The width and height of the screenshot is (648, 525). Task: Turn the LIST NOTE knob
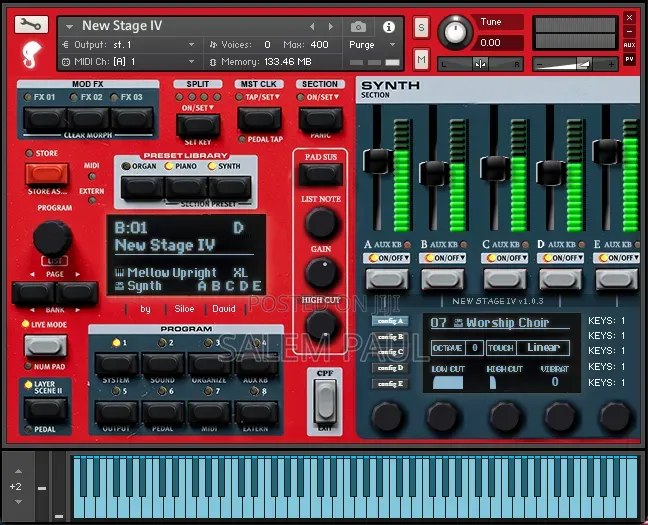pyautogui.click(x=321, y=222)
